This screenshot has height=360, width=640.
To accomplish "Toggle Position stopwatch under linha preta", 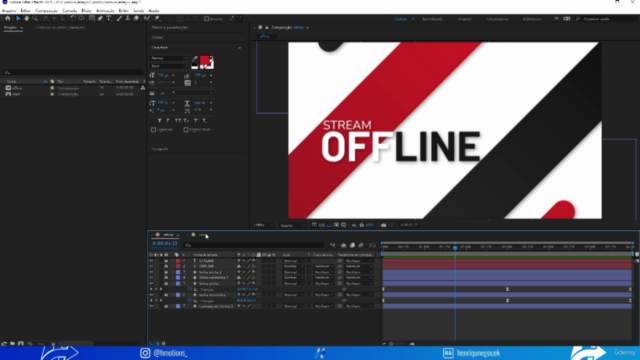I will 190,289.
